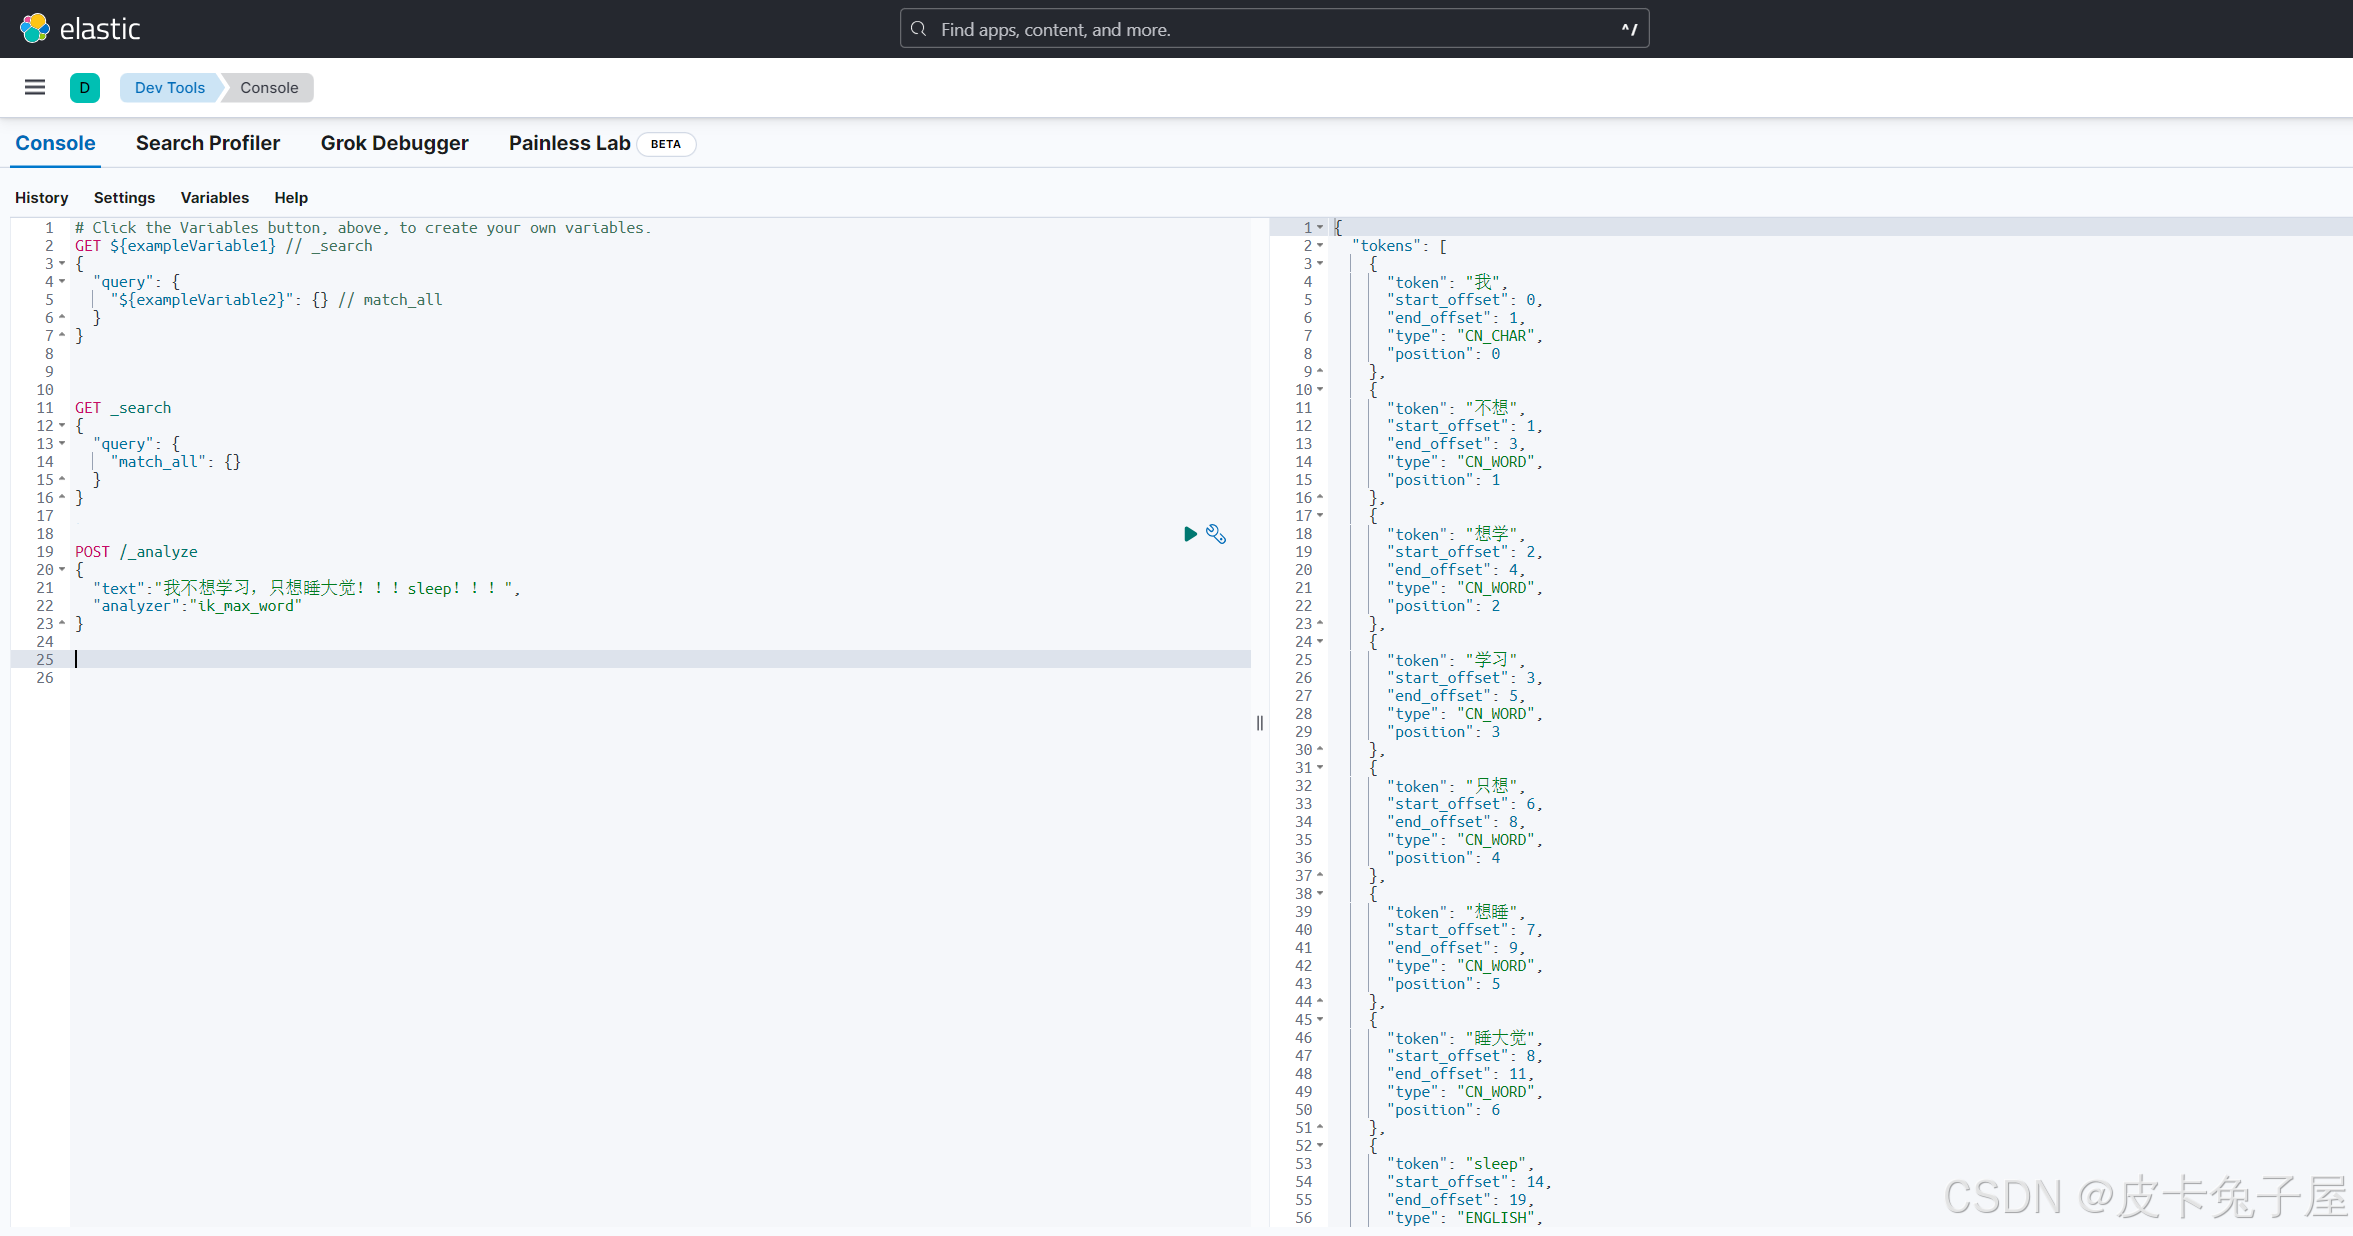The image size is (2353, 1236).
Task: Click the search magnifier icon
Action: coord(919,29)
